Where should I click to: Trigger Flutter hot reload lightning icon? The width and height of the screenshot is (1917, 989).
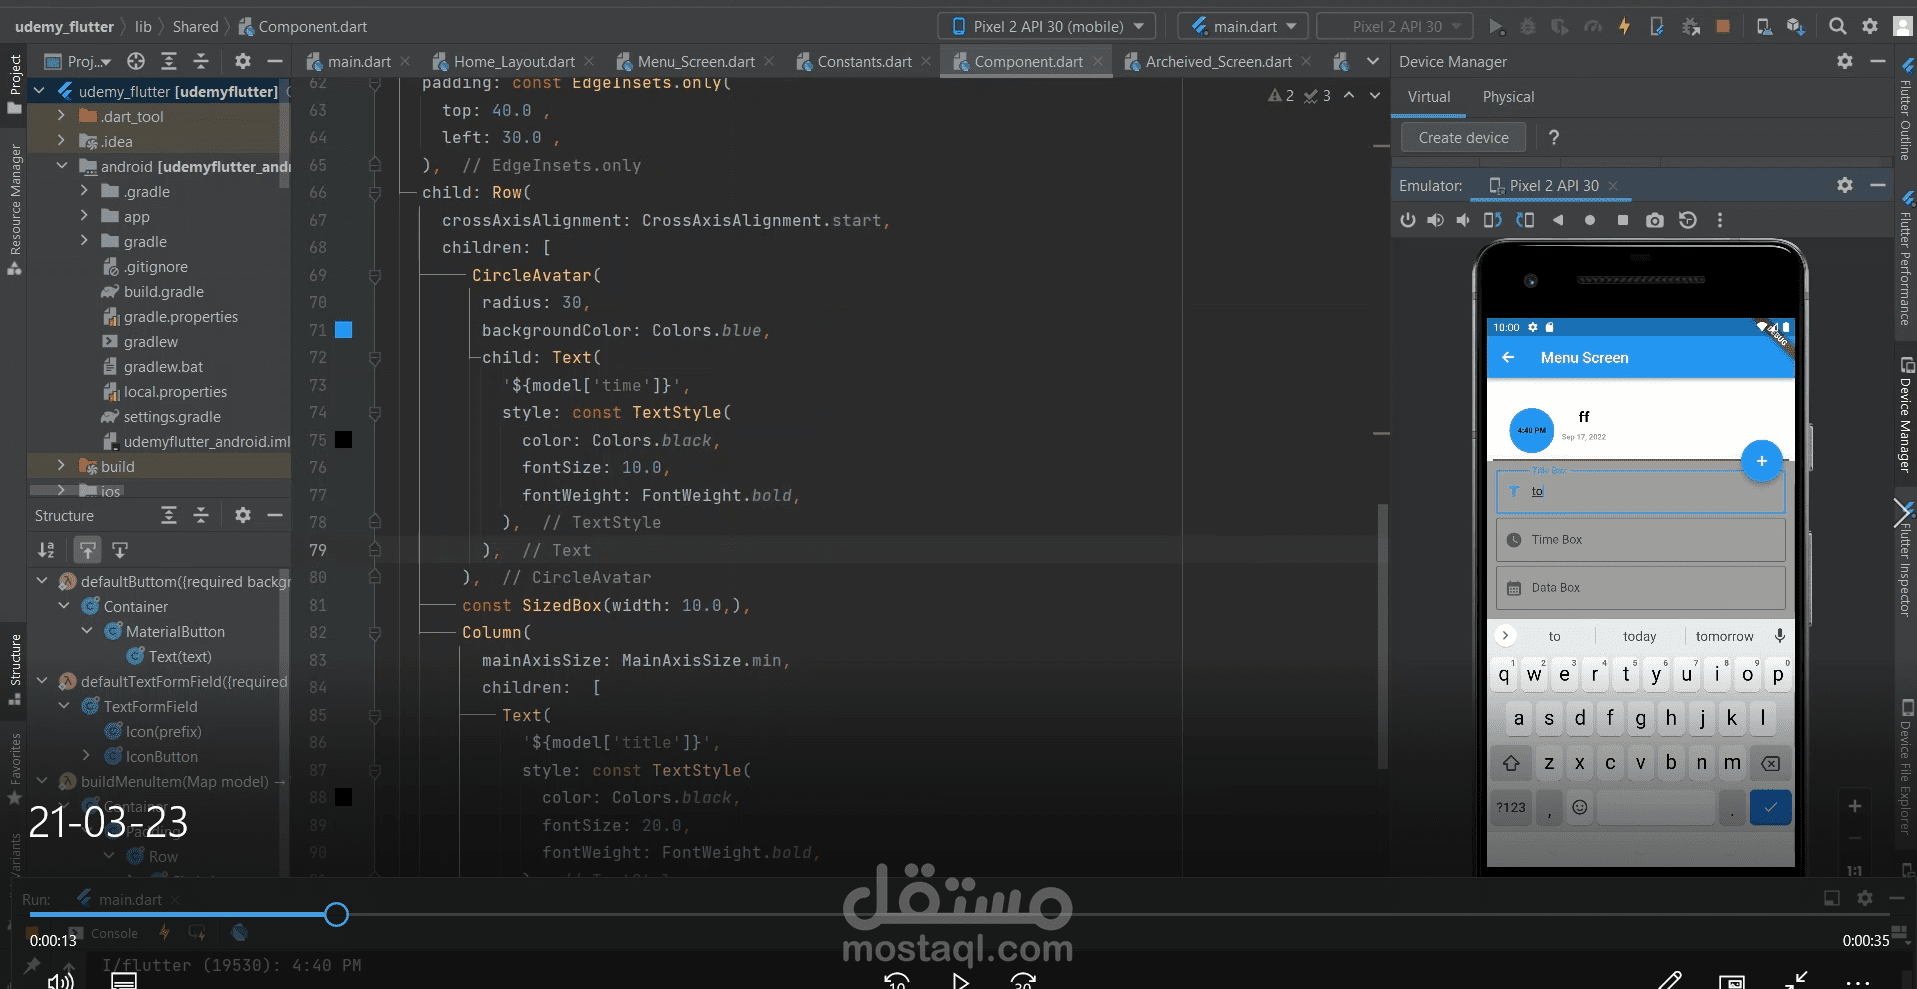[1625, 27]
